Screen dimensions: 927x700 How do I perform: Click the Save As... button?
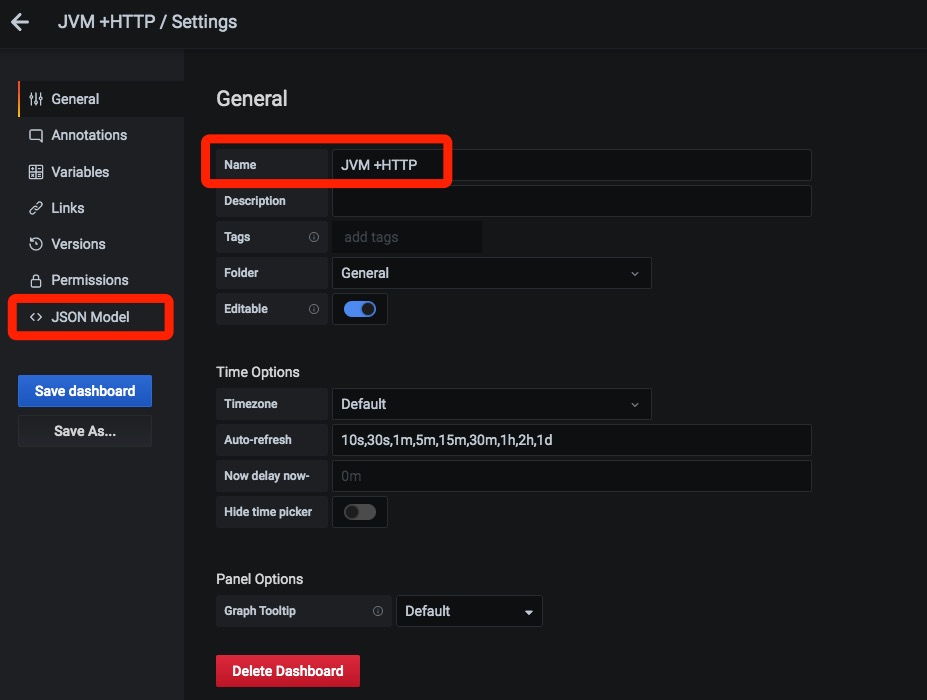(x=85, y=431)
